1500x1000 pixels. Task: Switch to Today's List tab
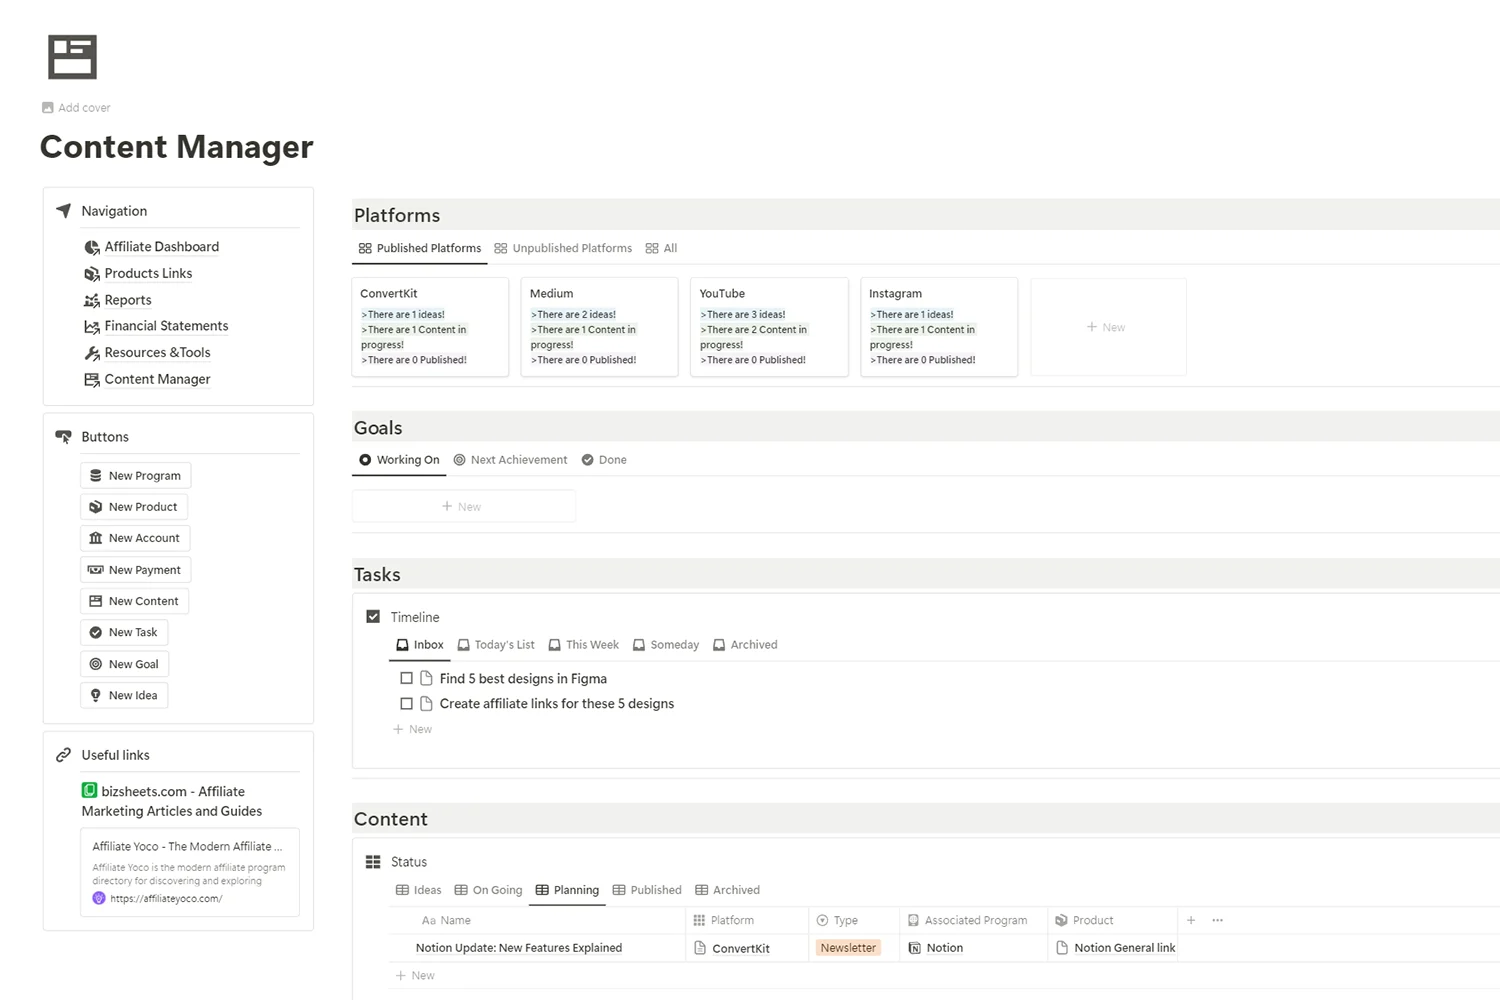click(x=496, y=645)
